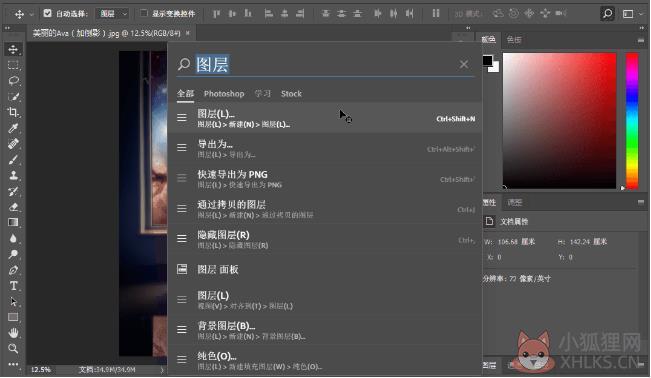Select the Clone Stamp tool
The width and height of the screenshot is (651, 378).
click(13, 176)
